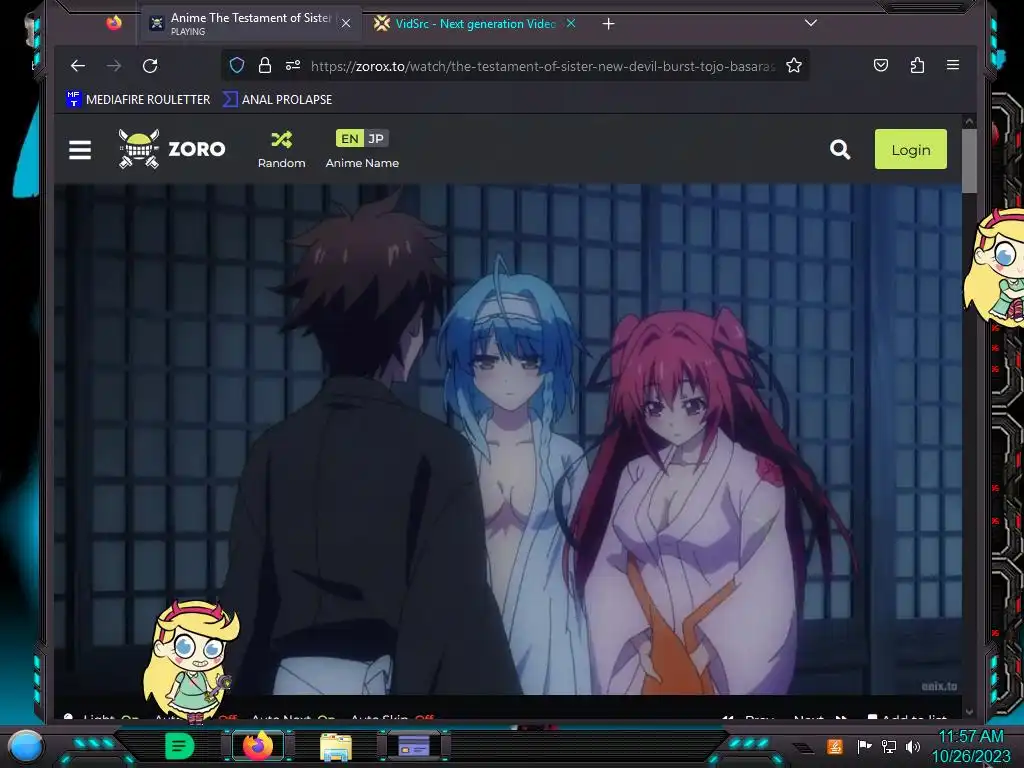Switch anime names to JP

tap(376, 138)
